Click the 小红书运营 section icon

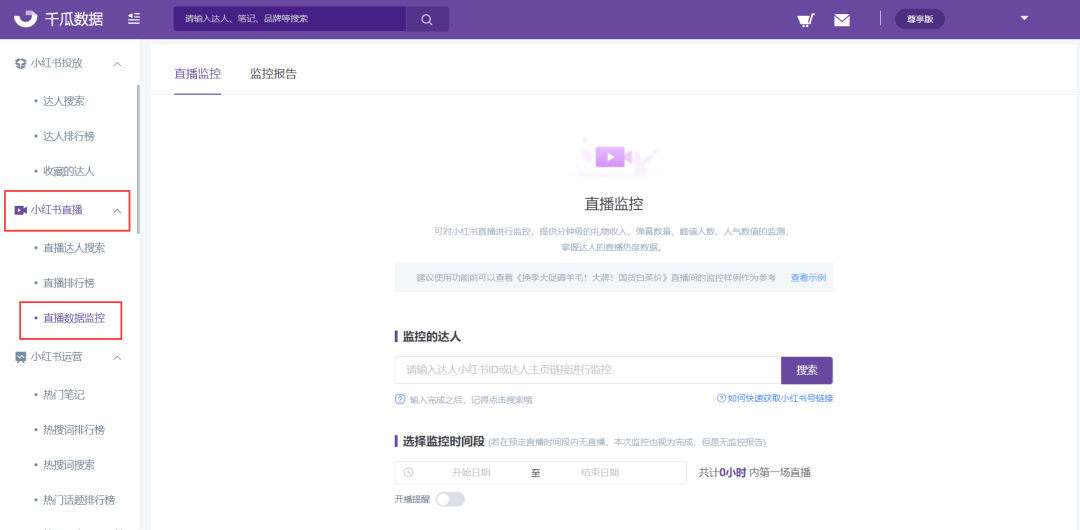point(21,358)
